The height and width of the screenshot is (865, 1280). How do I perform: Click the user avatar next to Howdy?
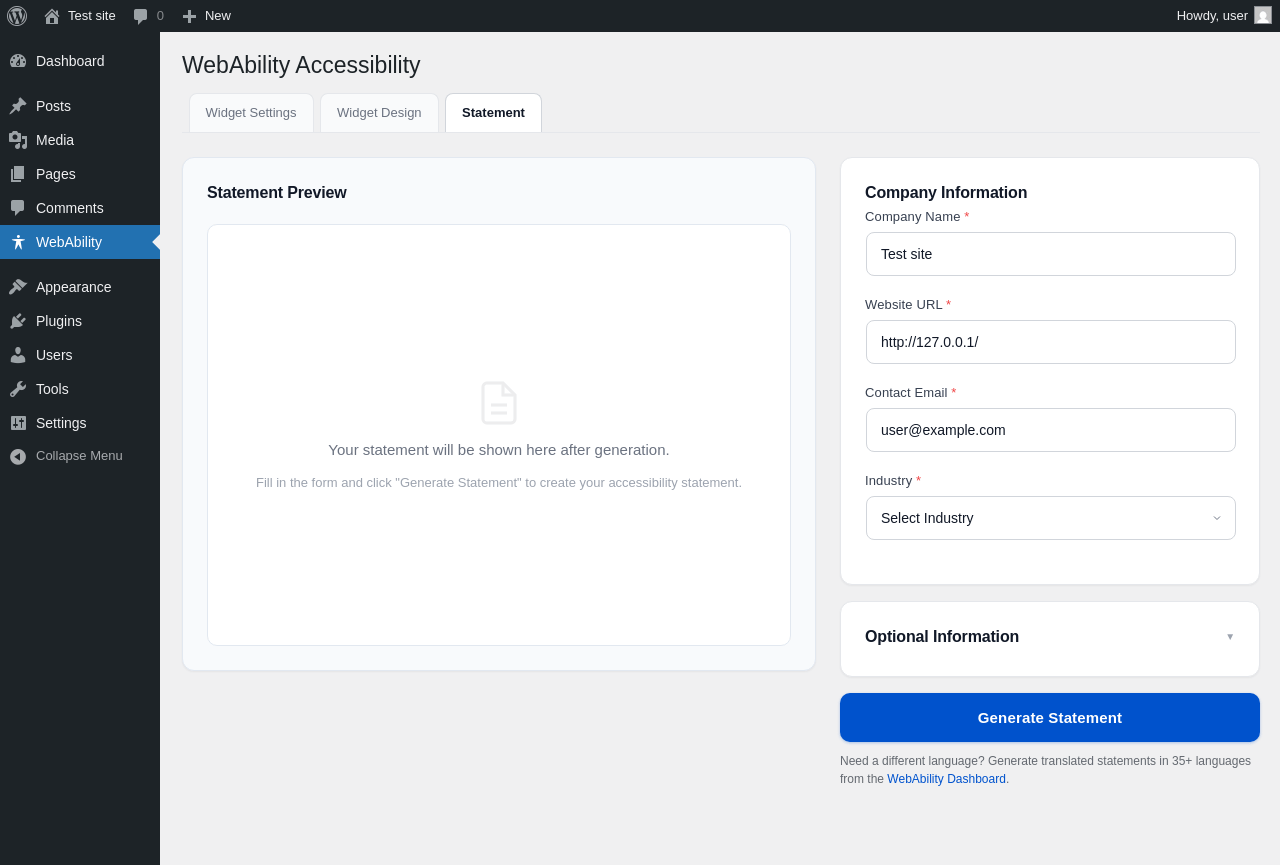pos(1263,15)
